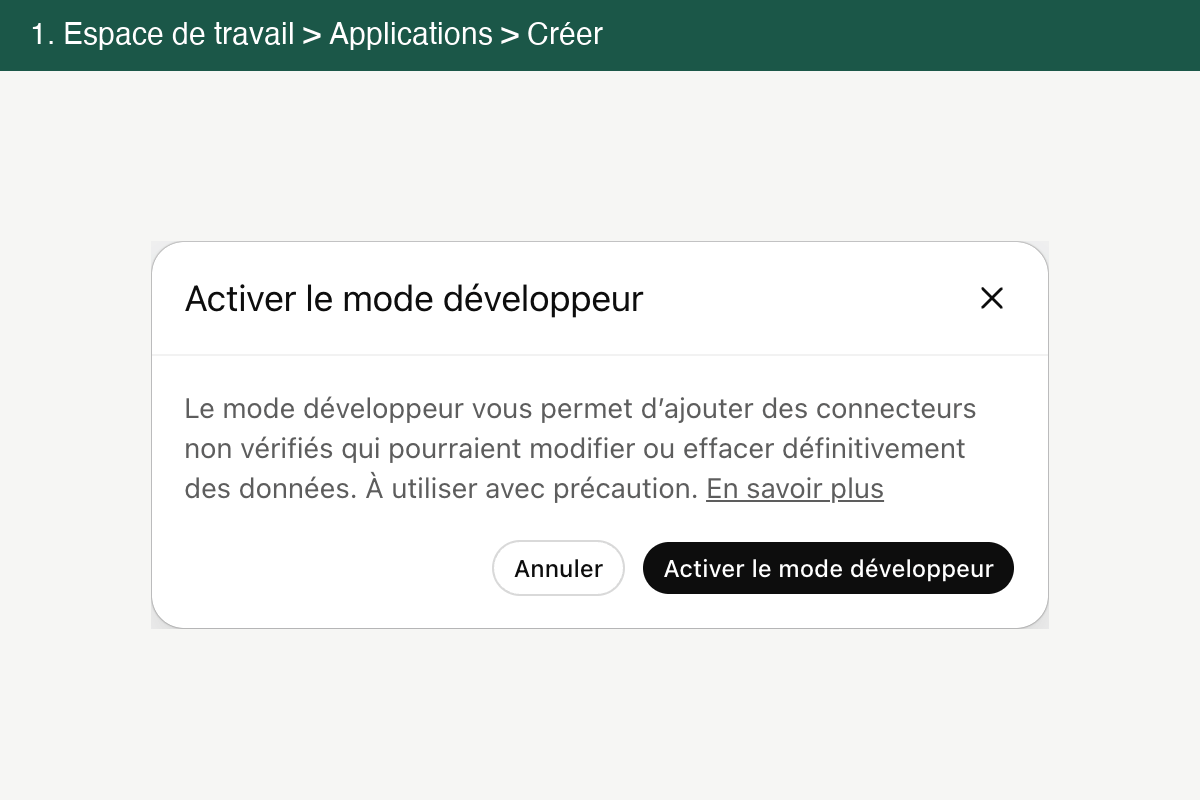Click the dialog title Activer le mode développeur
The height and width of the screenshot is (800, 1200).
[414, 299]
